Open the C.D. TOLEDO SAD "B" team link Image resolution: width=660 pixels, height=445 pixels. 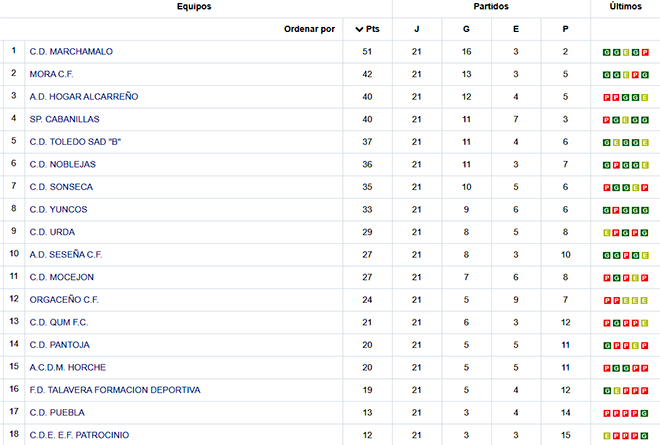pos(75,142)
